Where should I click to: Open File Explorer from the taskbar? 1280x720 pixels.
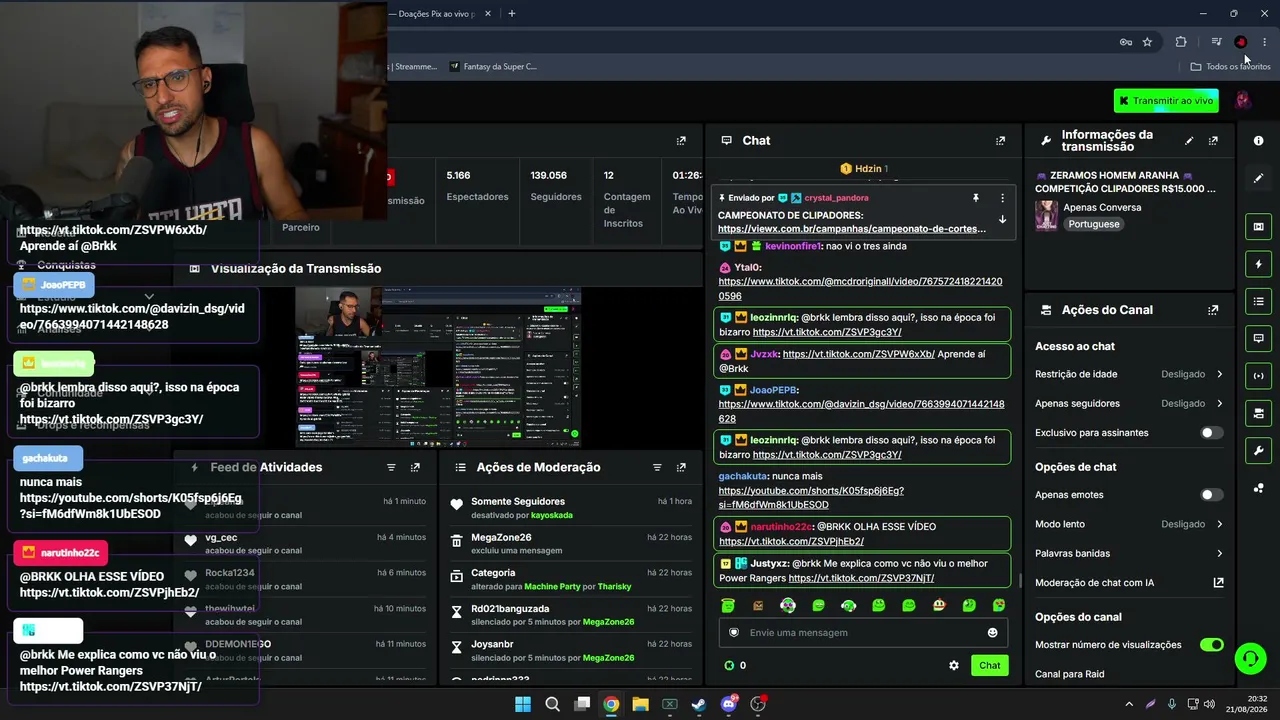(x=640, y=704)
